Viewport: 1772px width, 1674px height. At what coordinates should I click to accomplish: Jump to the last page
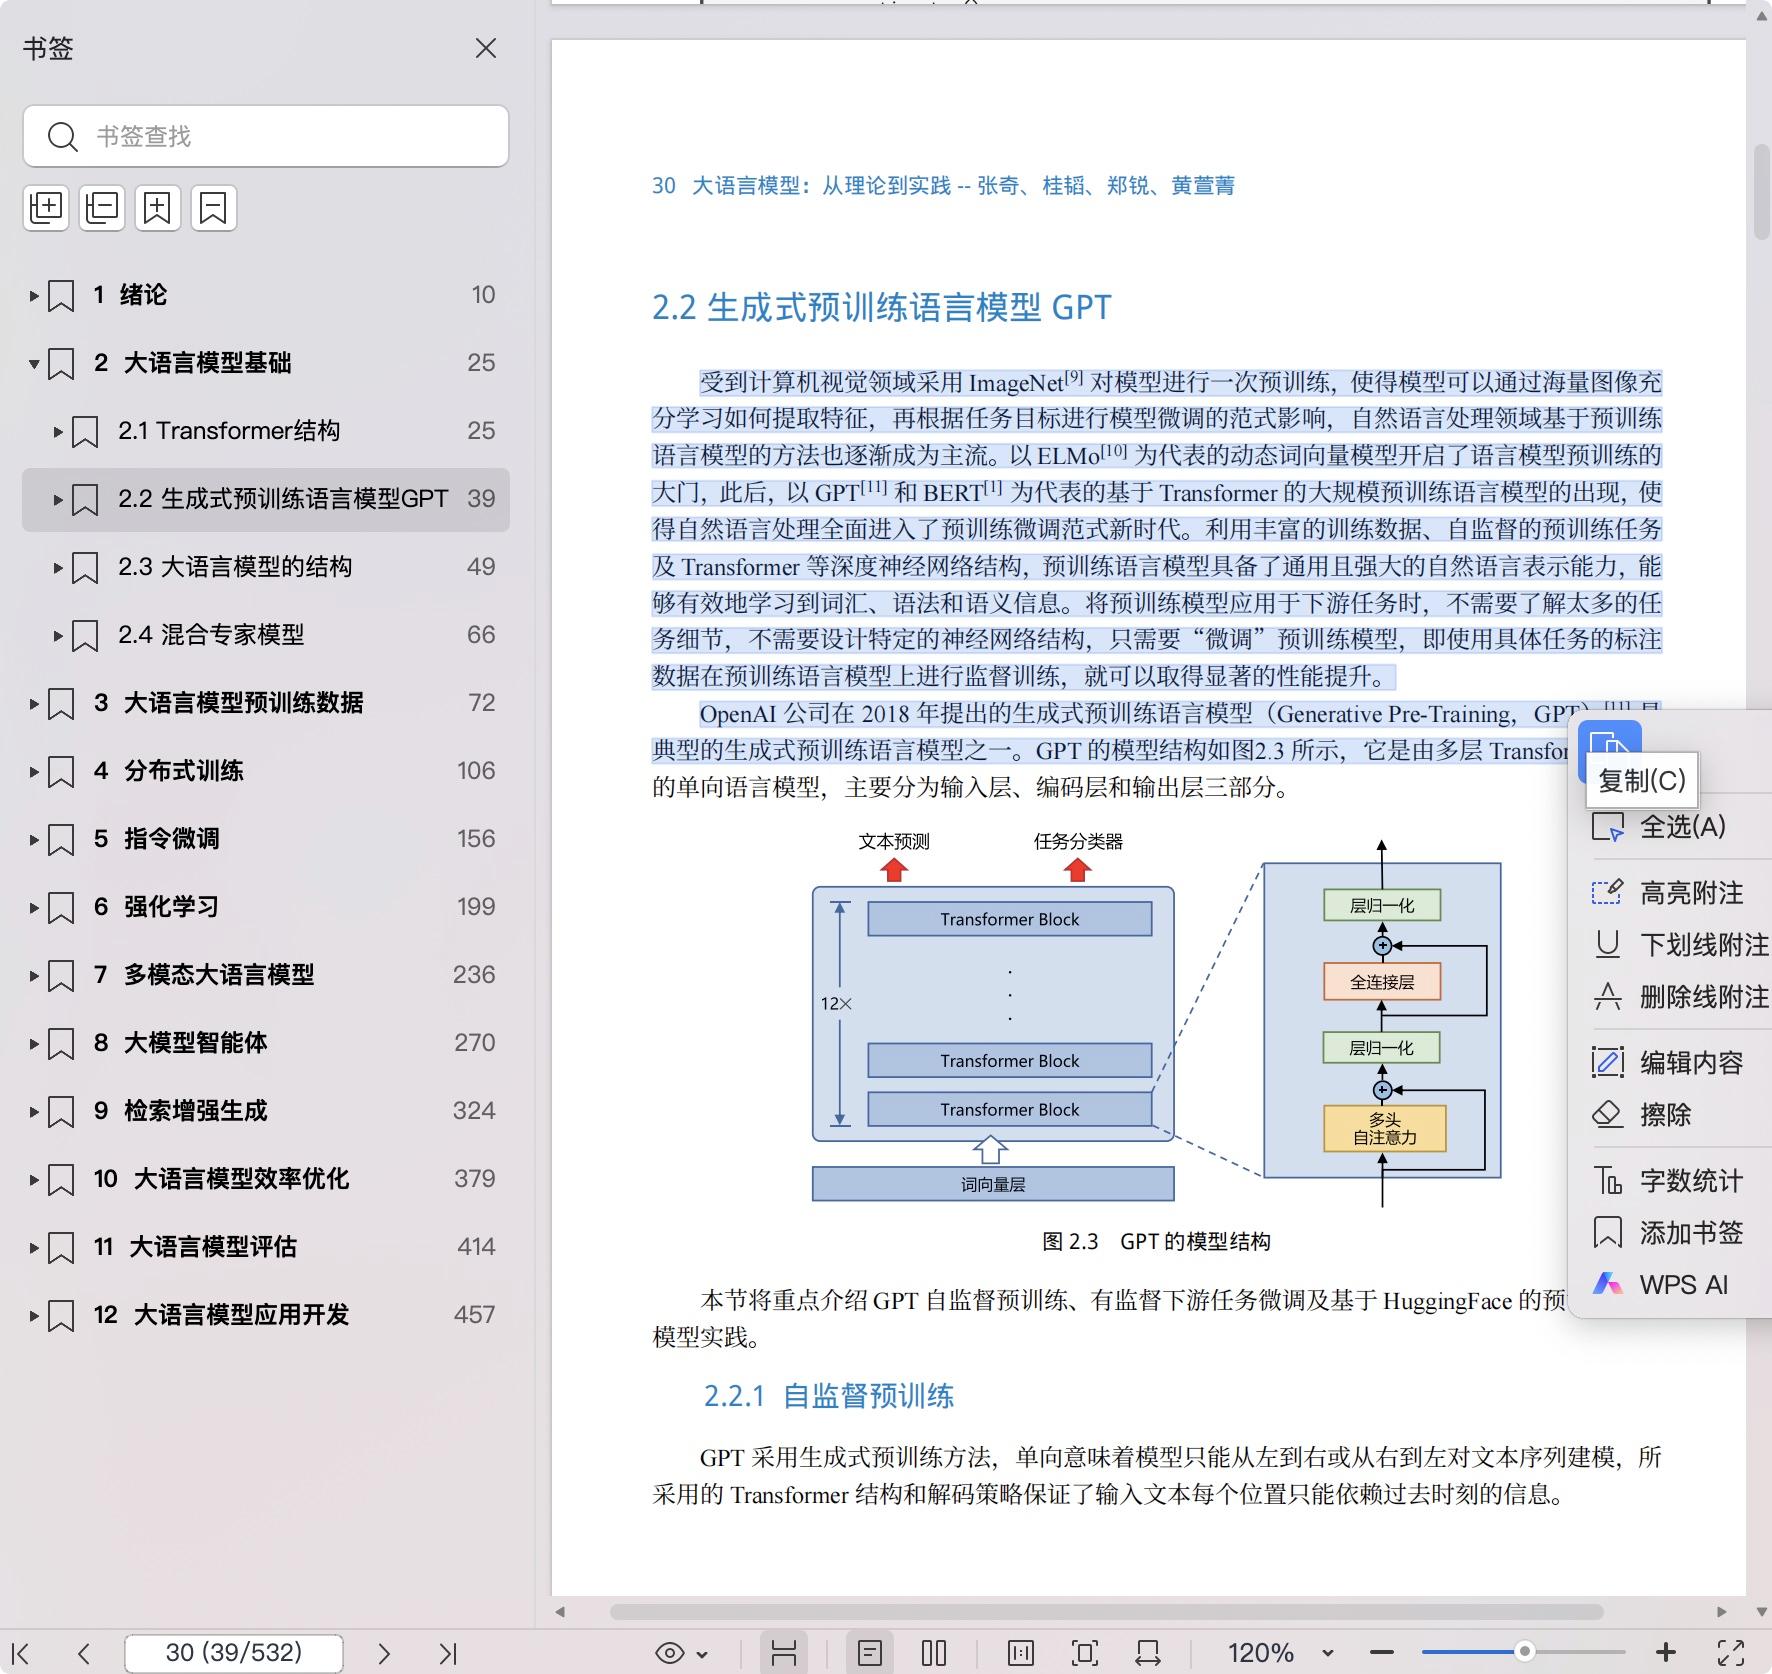coord(447,1653)
